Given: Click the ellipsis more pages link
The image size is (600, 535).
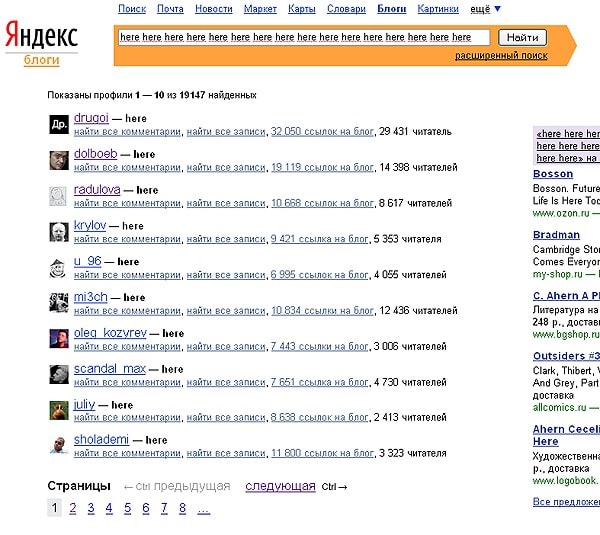Looking at the screenshot, I should click(204, 509).
